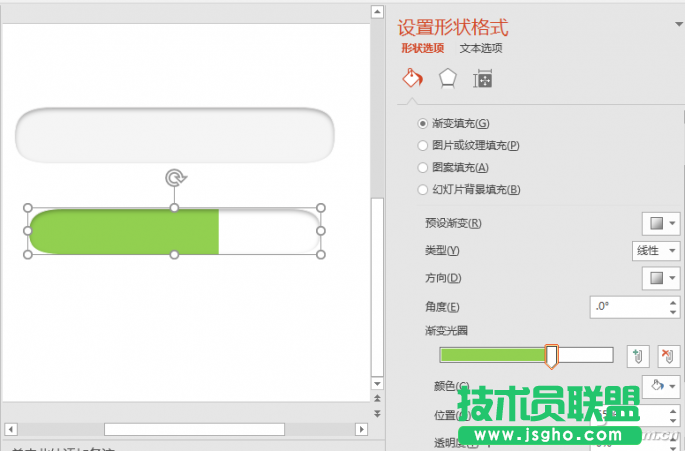Select the 幻灯片背景填充(B) option
This screenshot has height=451, width=685.
click(x=422, y=190)
